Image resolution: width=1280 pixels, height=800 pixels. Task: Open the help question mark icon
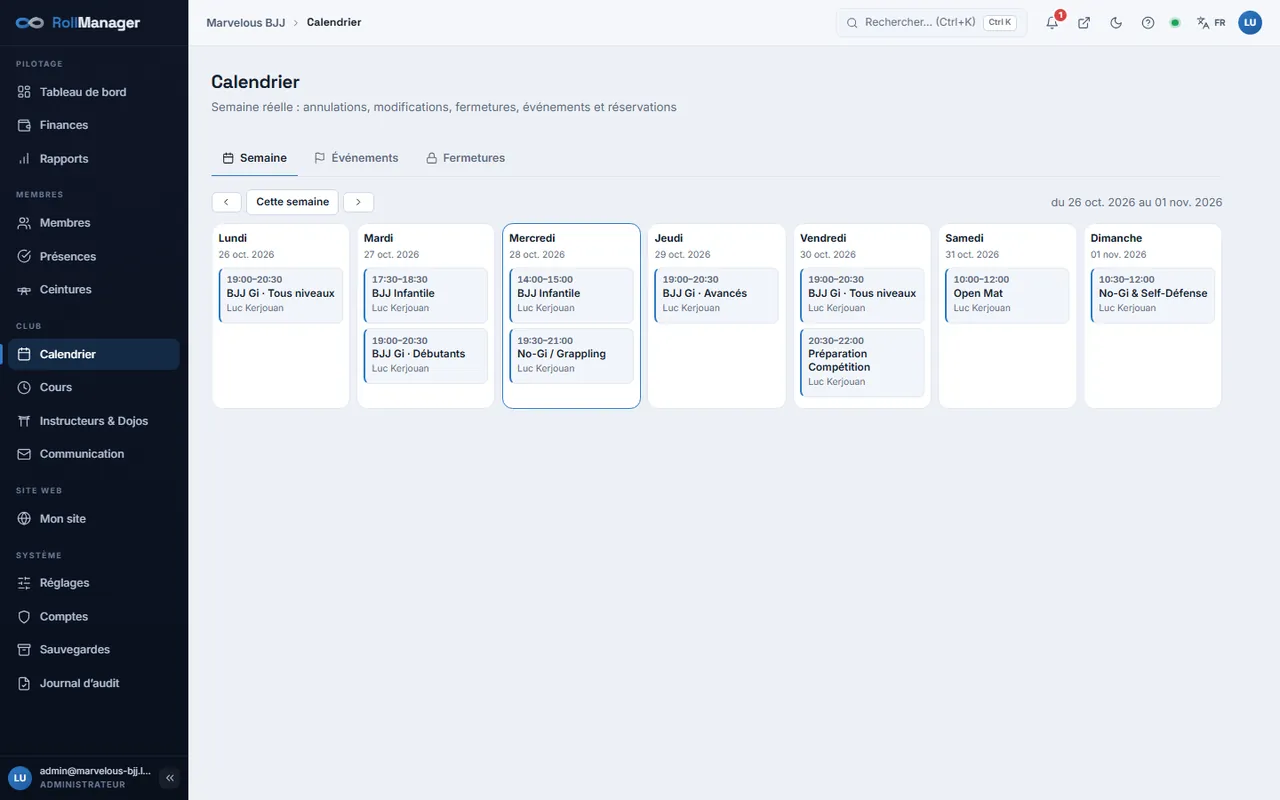tap(1148, 23)
